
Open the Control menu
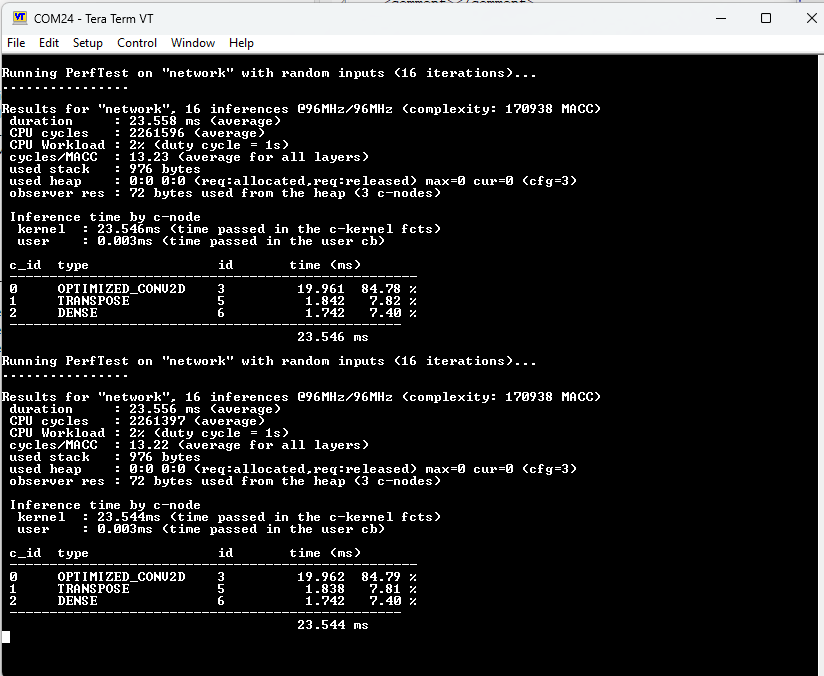point(137,43)
